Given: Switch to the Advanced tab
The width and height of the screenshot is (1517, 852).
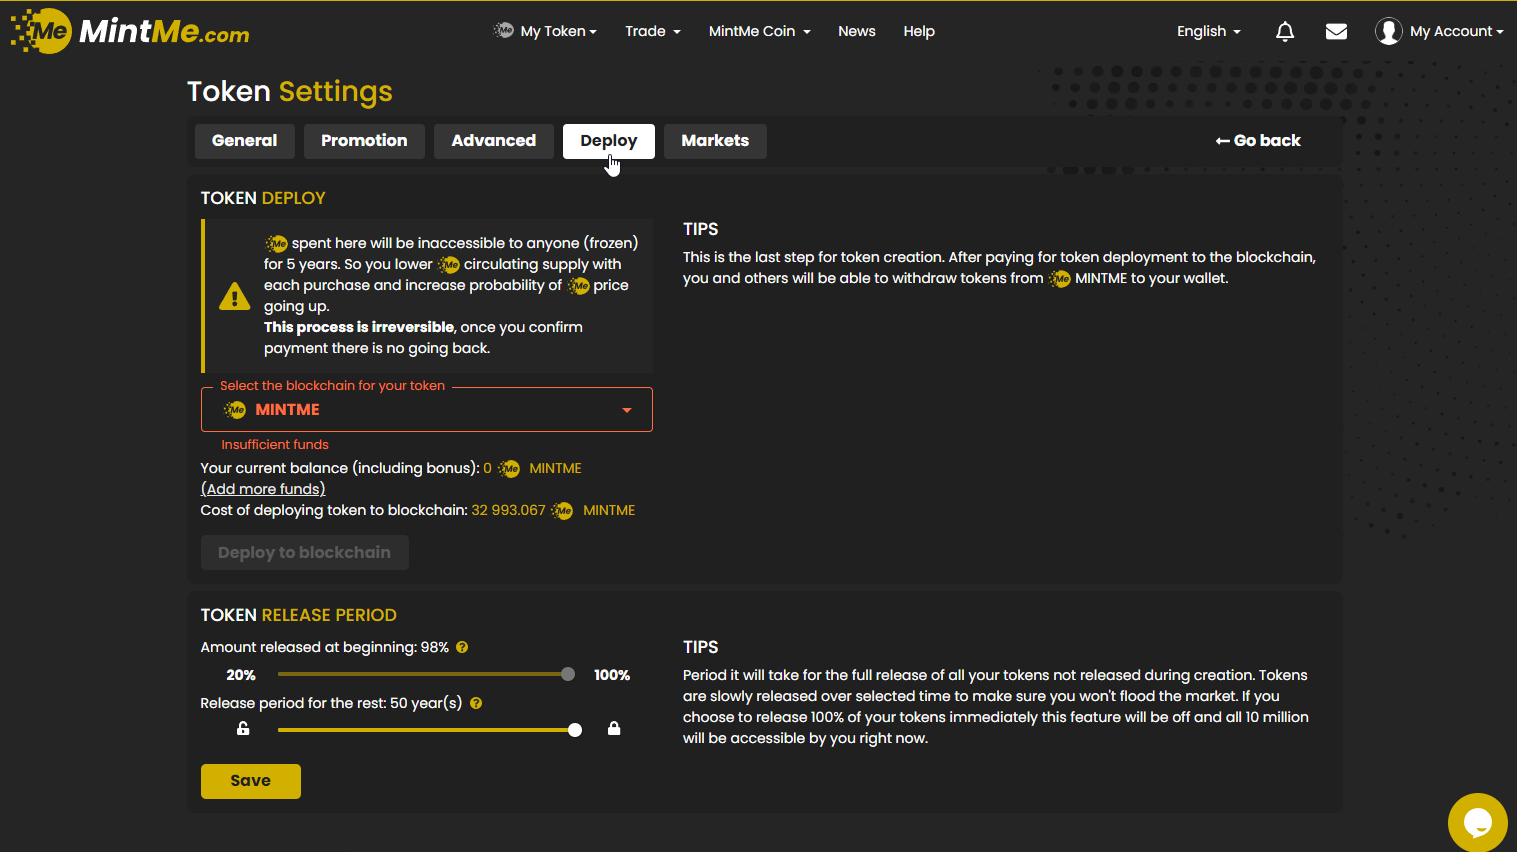Looking at the screenshot, I should coord(493,141).
